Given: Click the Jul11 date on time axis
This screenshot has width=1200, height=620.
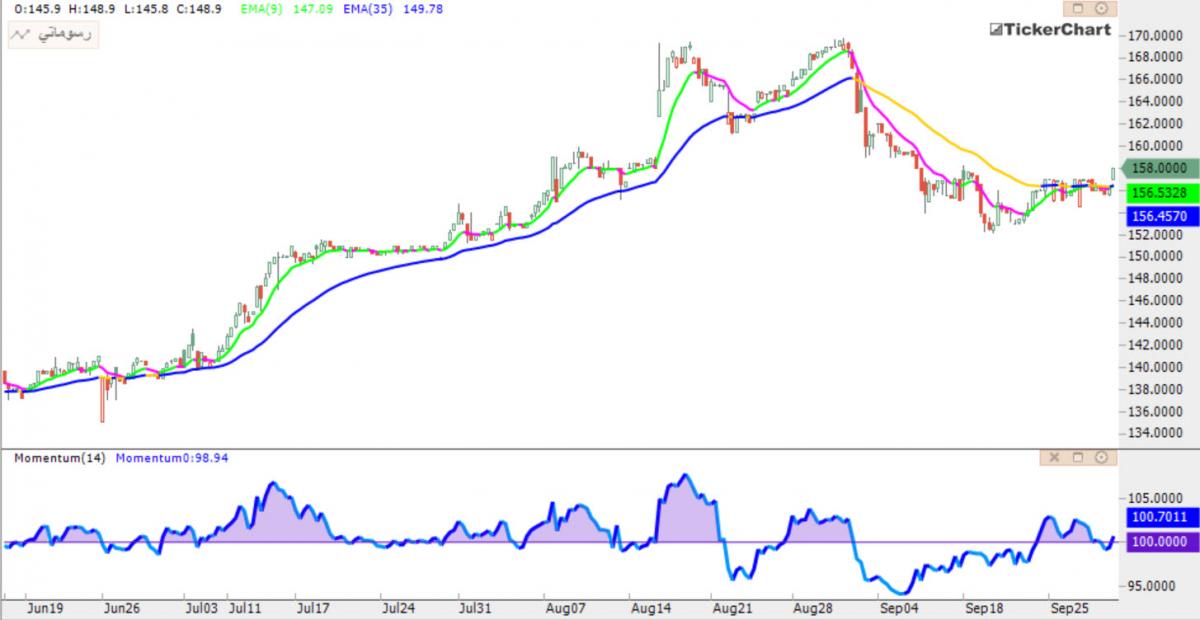Looking at the screenshot, I should 246,607.
